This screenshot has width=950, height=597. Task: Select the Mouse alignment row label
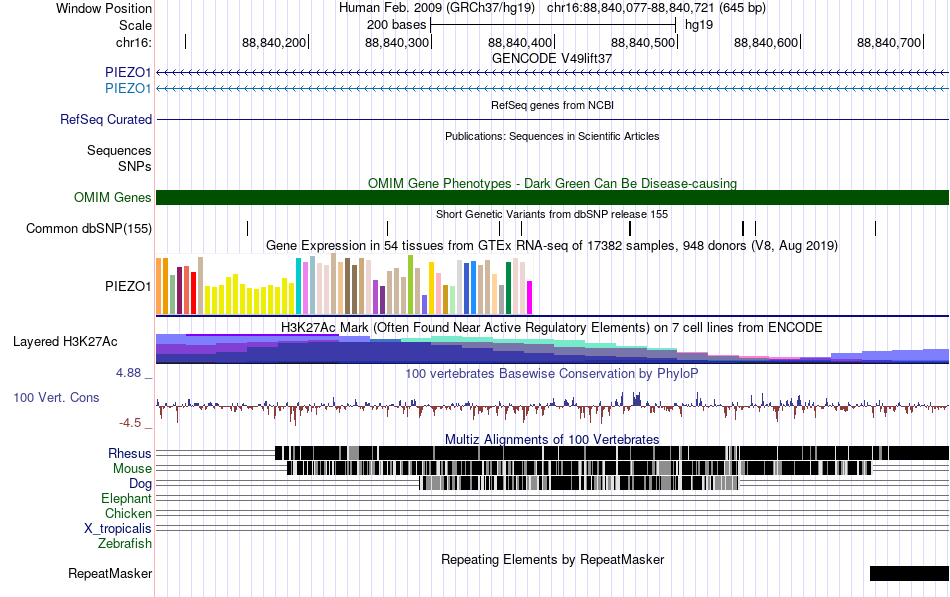pos(132,468)
